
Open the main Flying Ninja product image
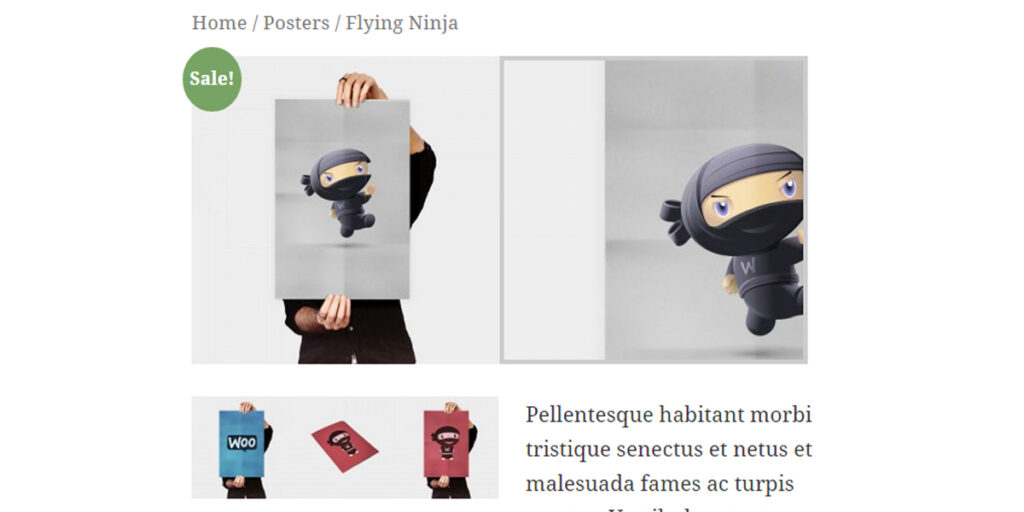[x=345, y=210]
